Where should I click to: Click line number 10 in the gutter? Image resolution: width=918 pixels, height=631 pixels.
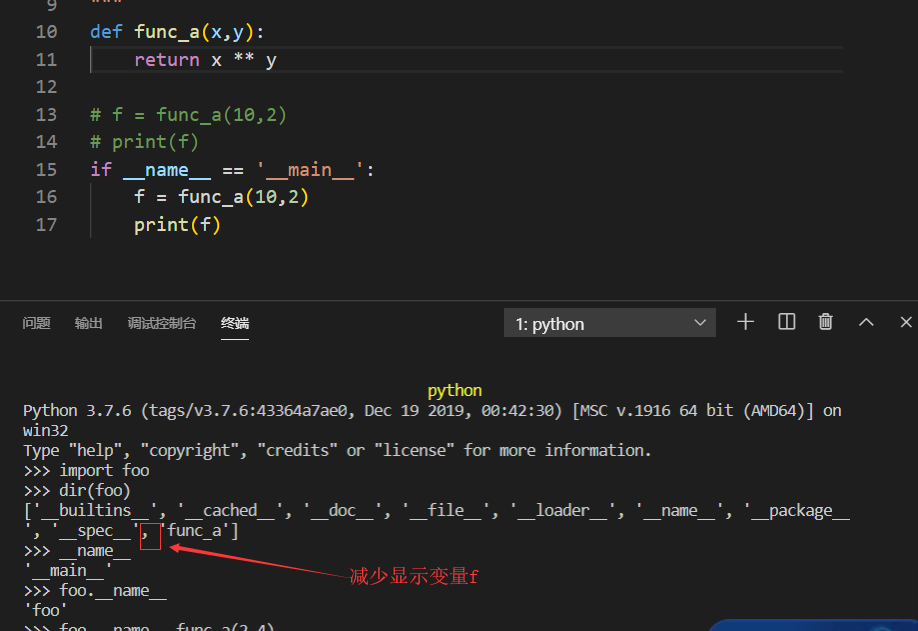point(46,32)
